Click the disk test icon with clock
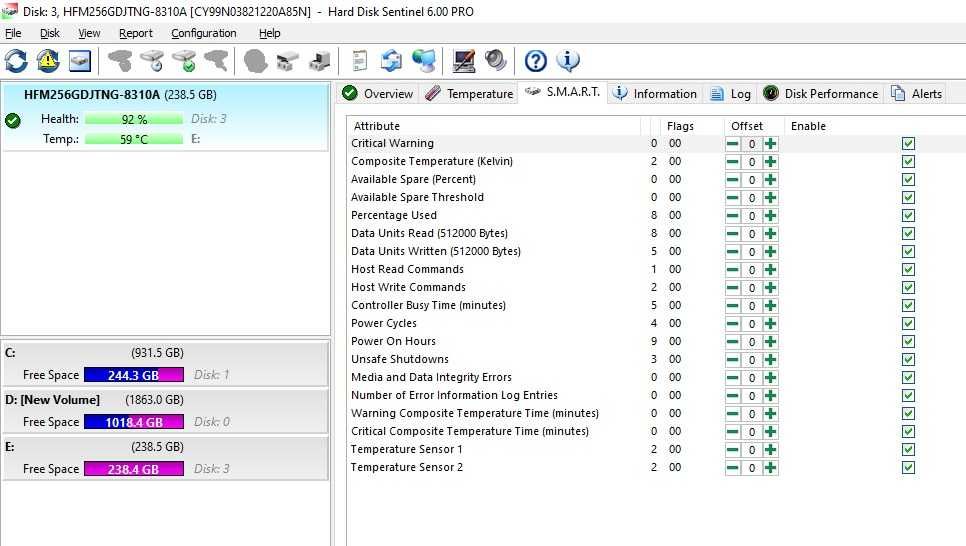This screenshot has height=546, width=966. (x=152, y=61)
